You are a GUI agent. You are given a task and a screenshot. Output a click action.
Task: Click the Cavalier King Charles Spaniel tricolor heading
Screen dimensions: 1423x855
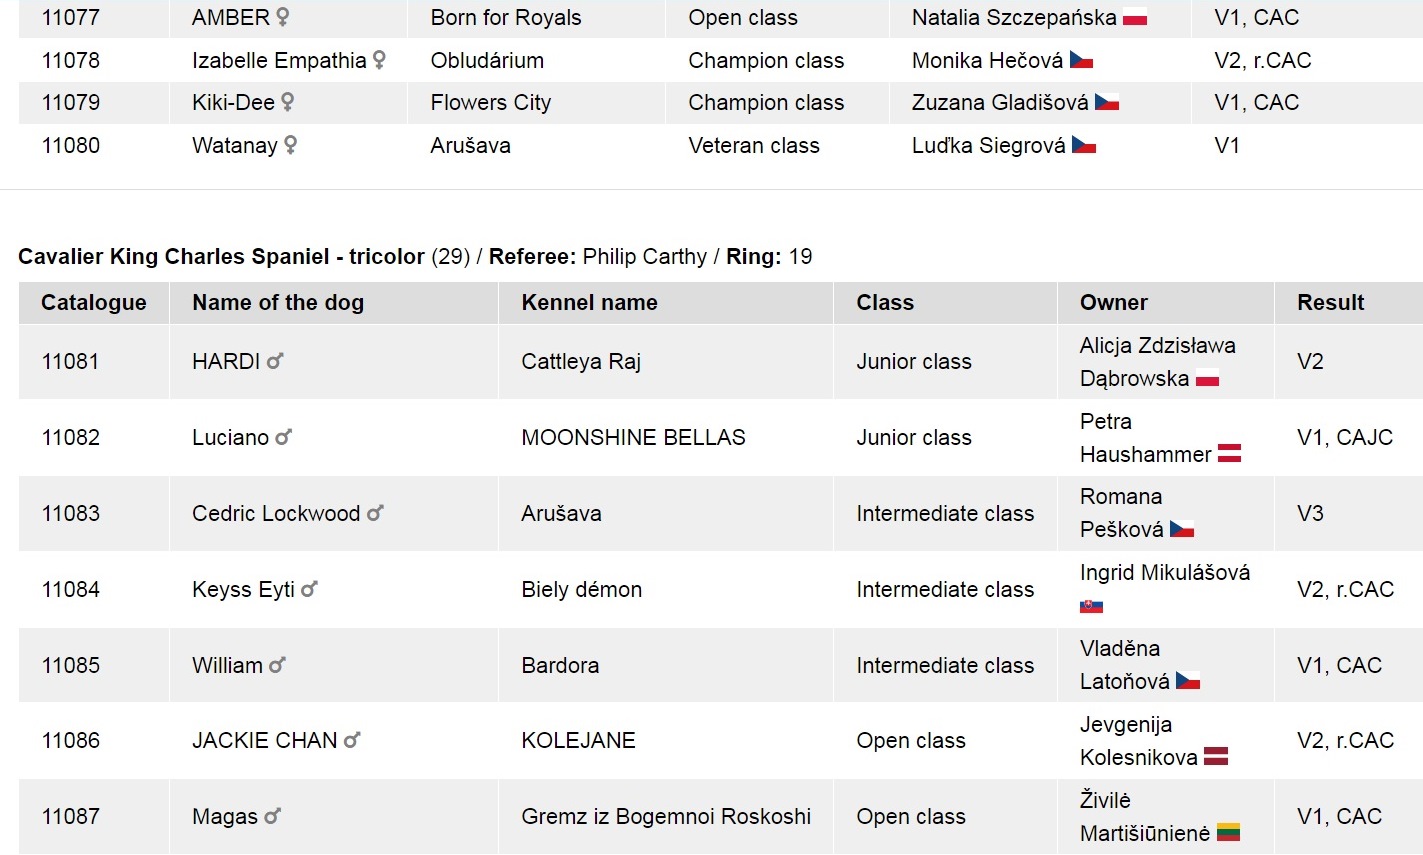pos(221,257)
